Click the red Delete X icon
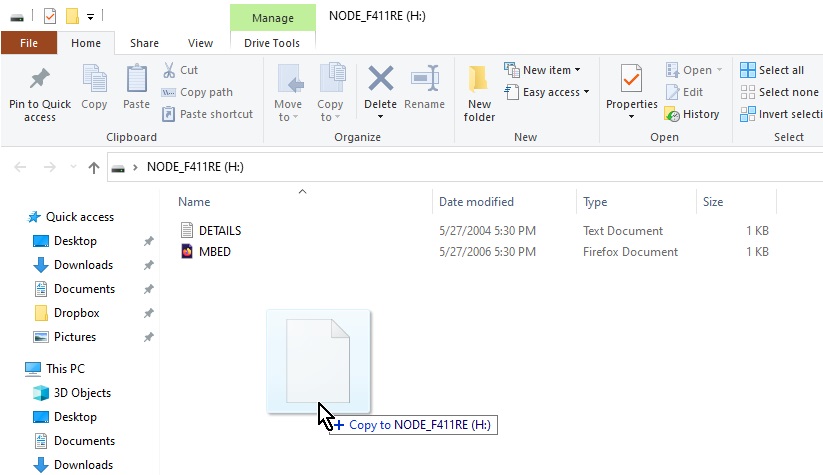Screen dimensions: 823x475 (x=380, y=80)
